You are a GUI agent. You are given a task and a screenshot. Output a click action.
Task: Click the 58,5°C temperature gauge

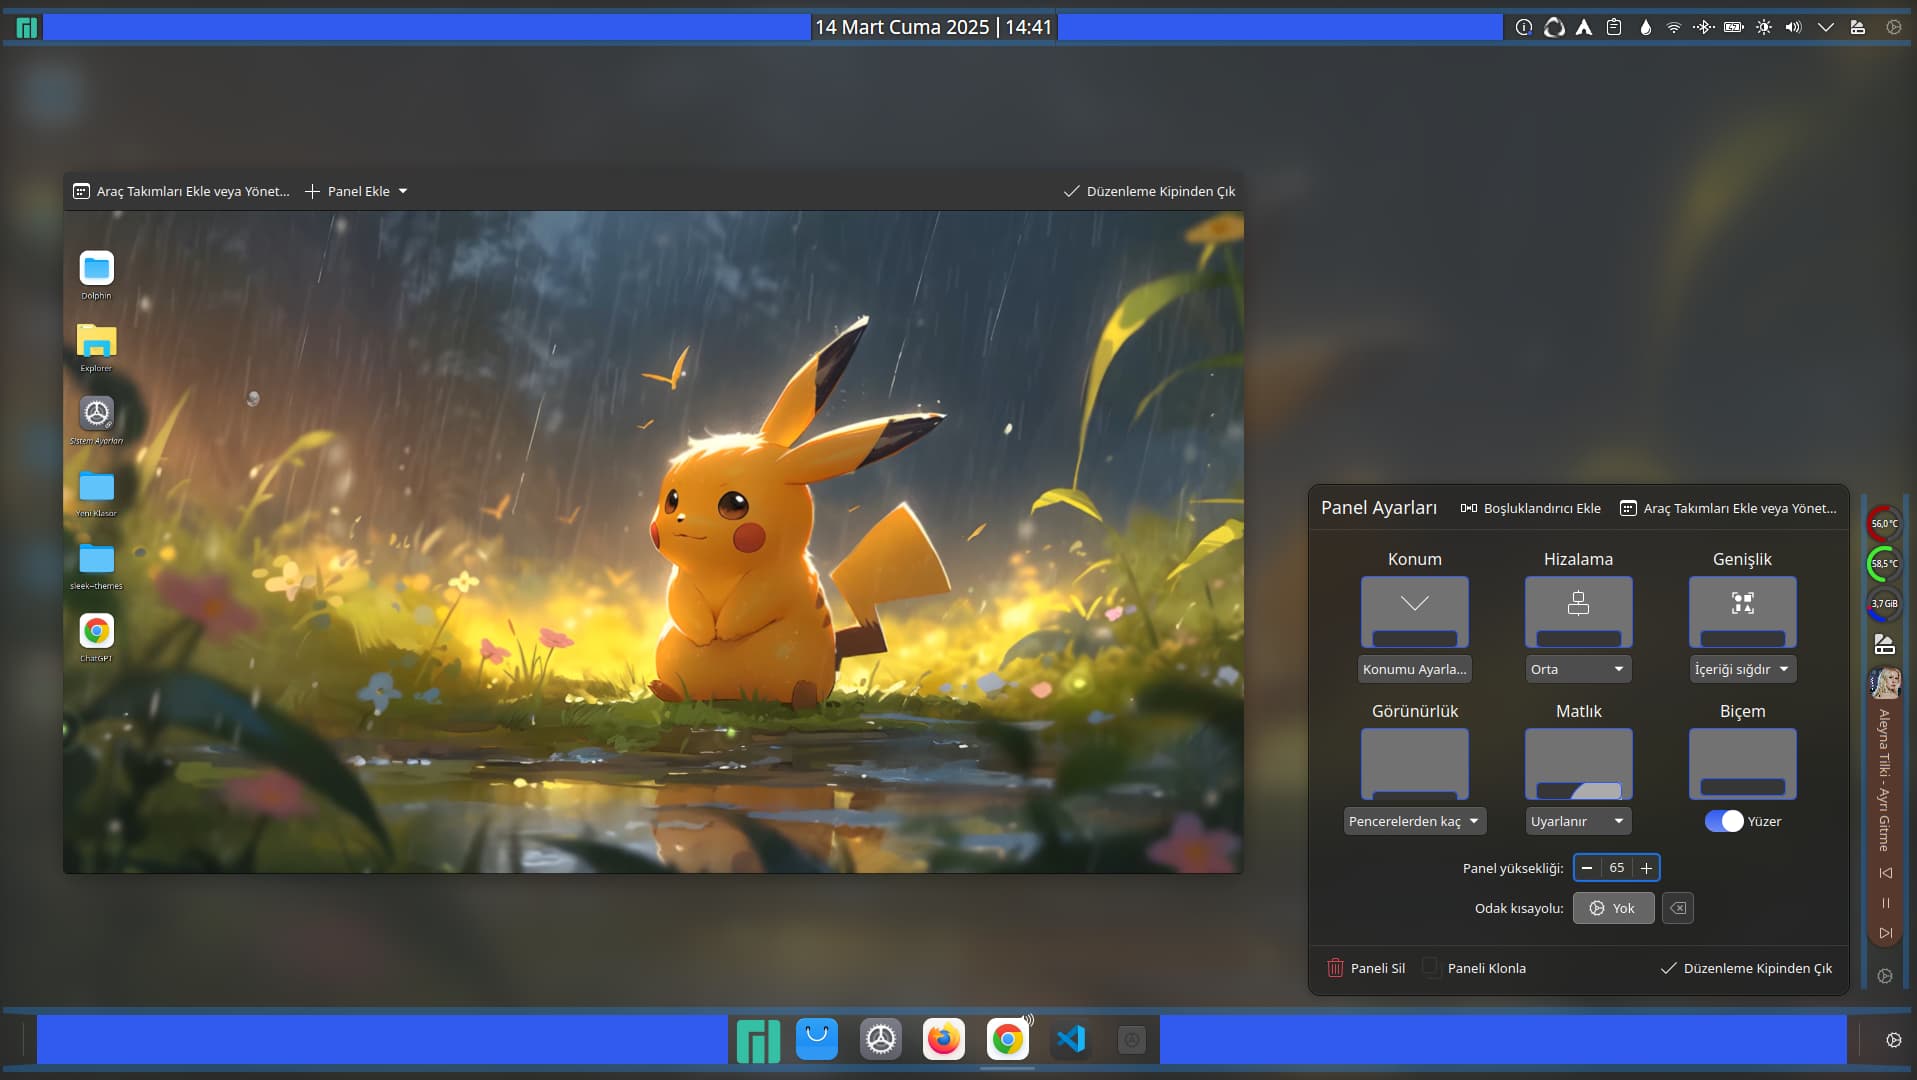(x=1884, y=563)
